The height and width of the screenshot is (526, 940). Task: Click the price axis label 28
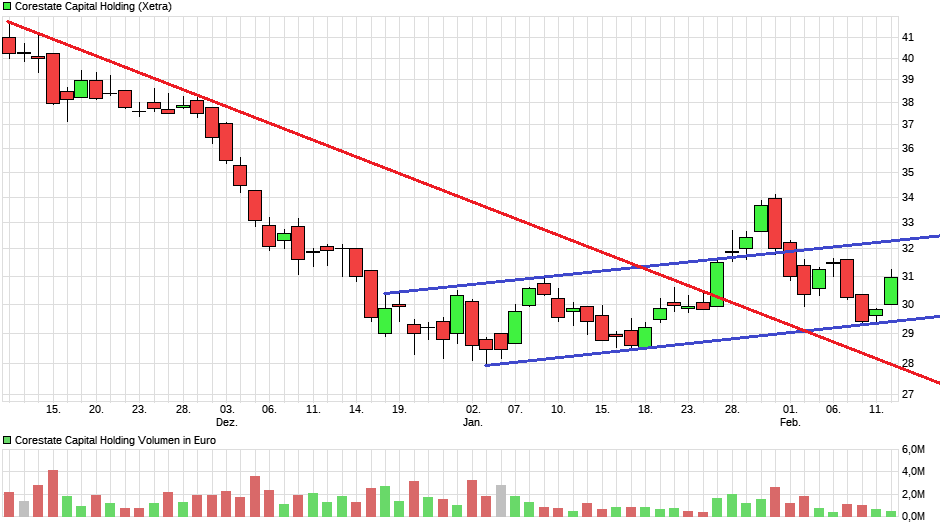coord(908,363)
